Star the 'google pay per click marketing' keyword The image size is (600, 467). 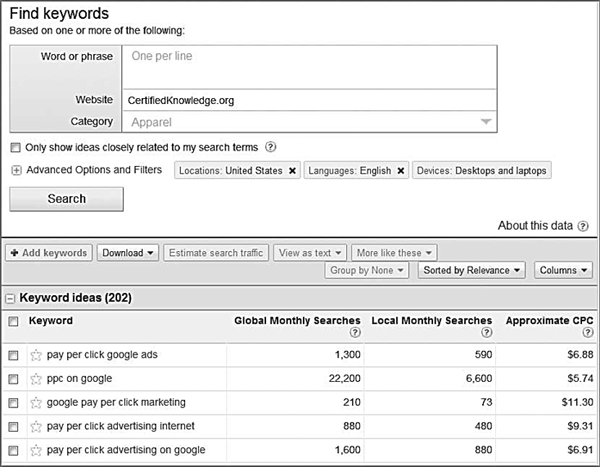pyautogui.click(x=36, y=403)
